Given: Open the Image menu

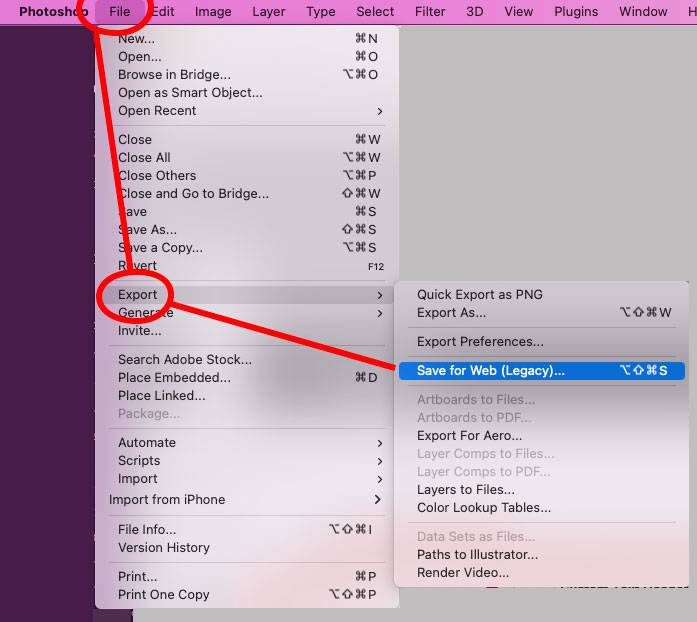Looking at the screenshot, I should coord(213,12).
